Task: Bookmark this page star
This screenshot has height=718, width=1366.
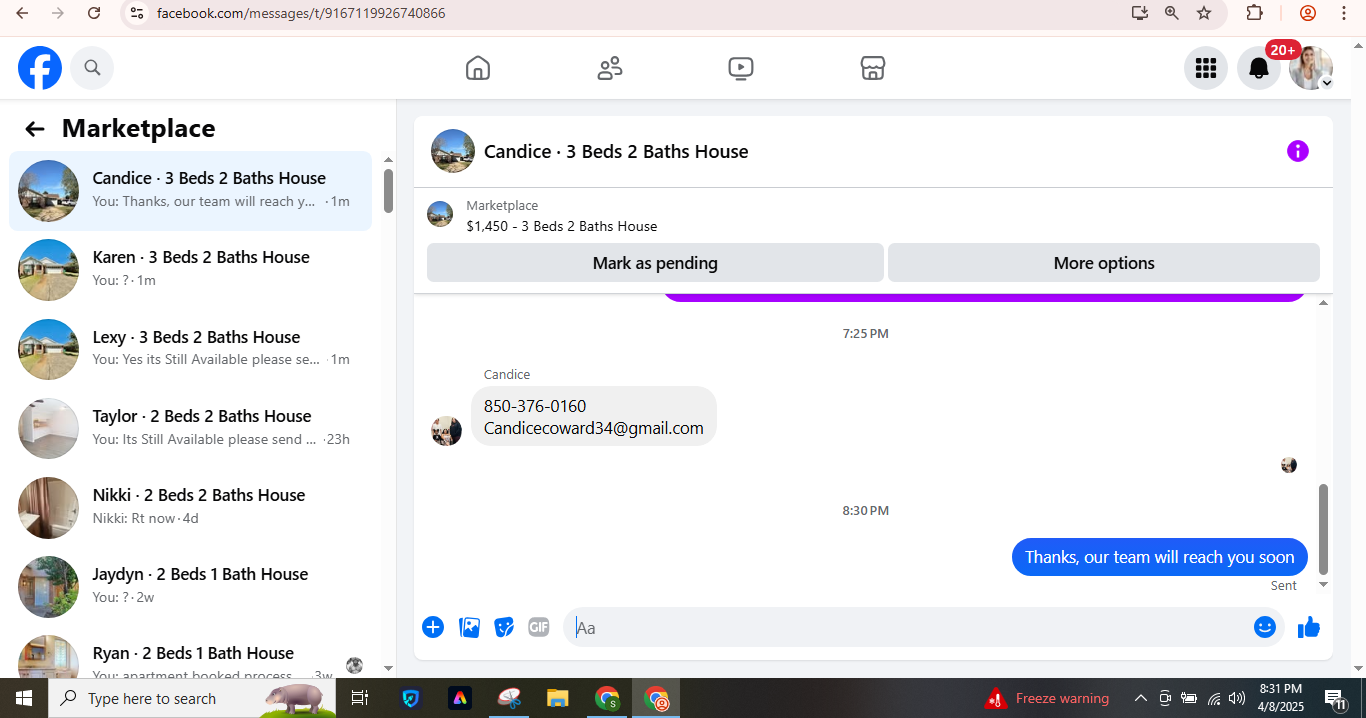Action: pos(1204,13)
